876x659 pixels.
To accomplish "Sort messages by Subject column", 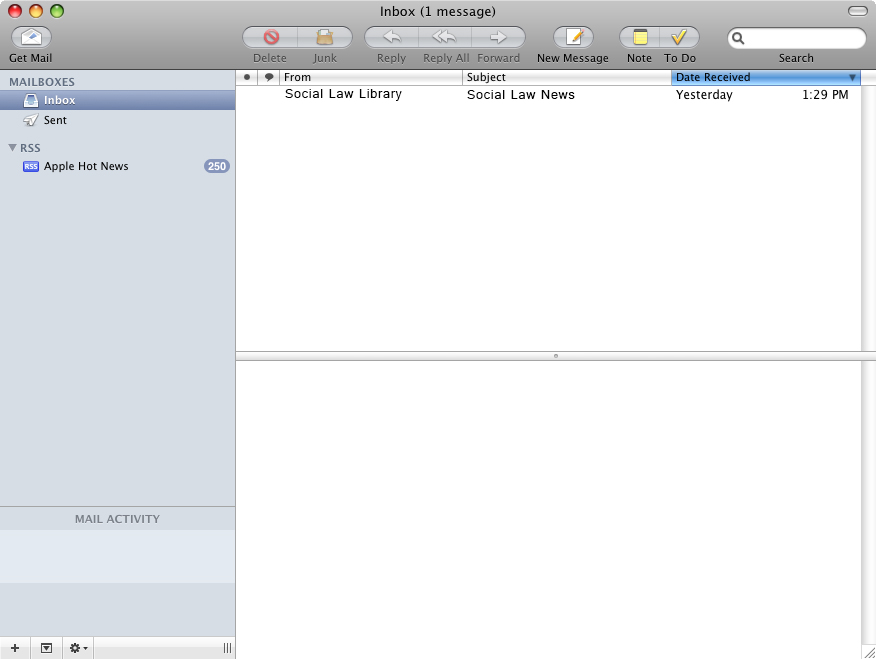I will [566, 77].
